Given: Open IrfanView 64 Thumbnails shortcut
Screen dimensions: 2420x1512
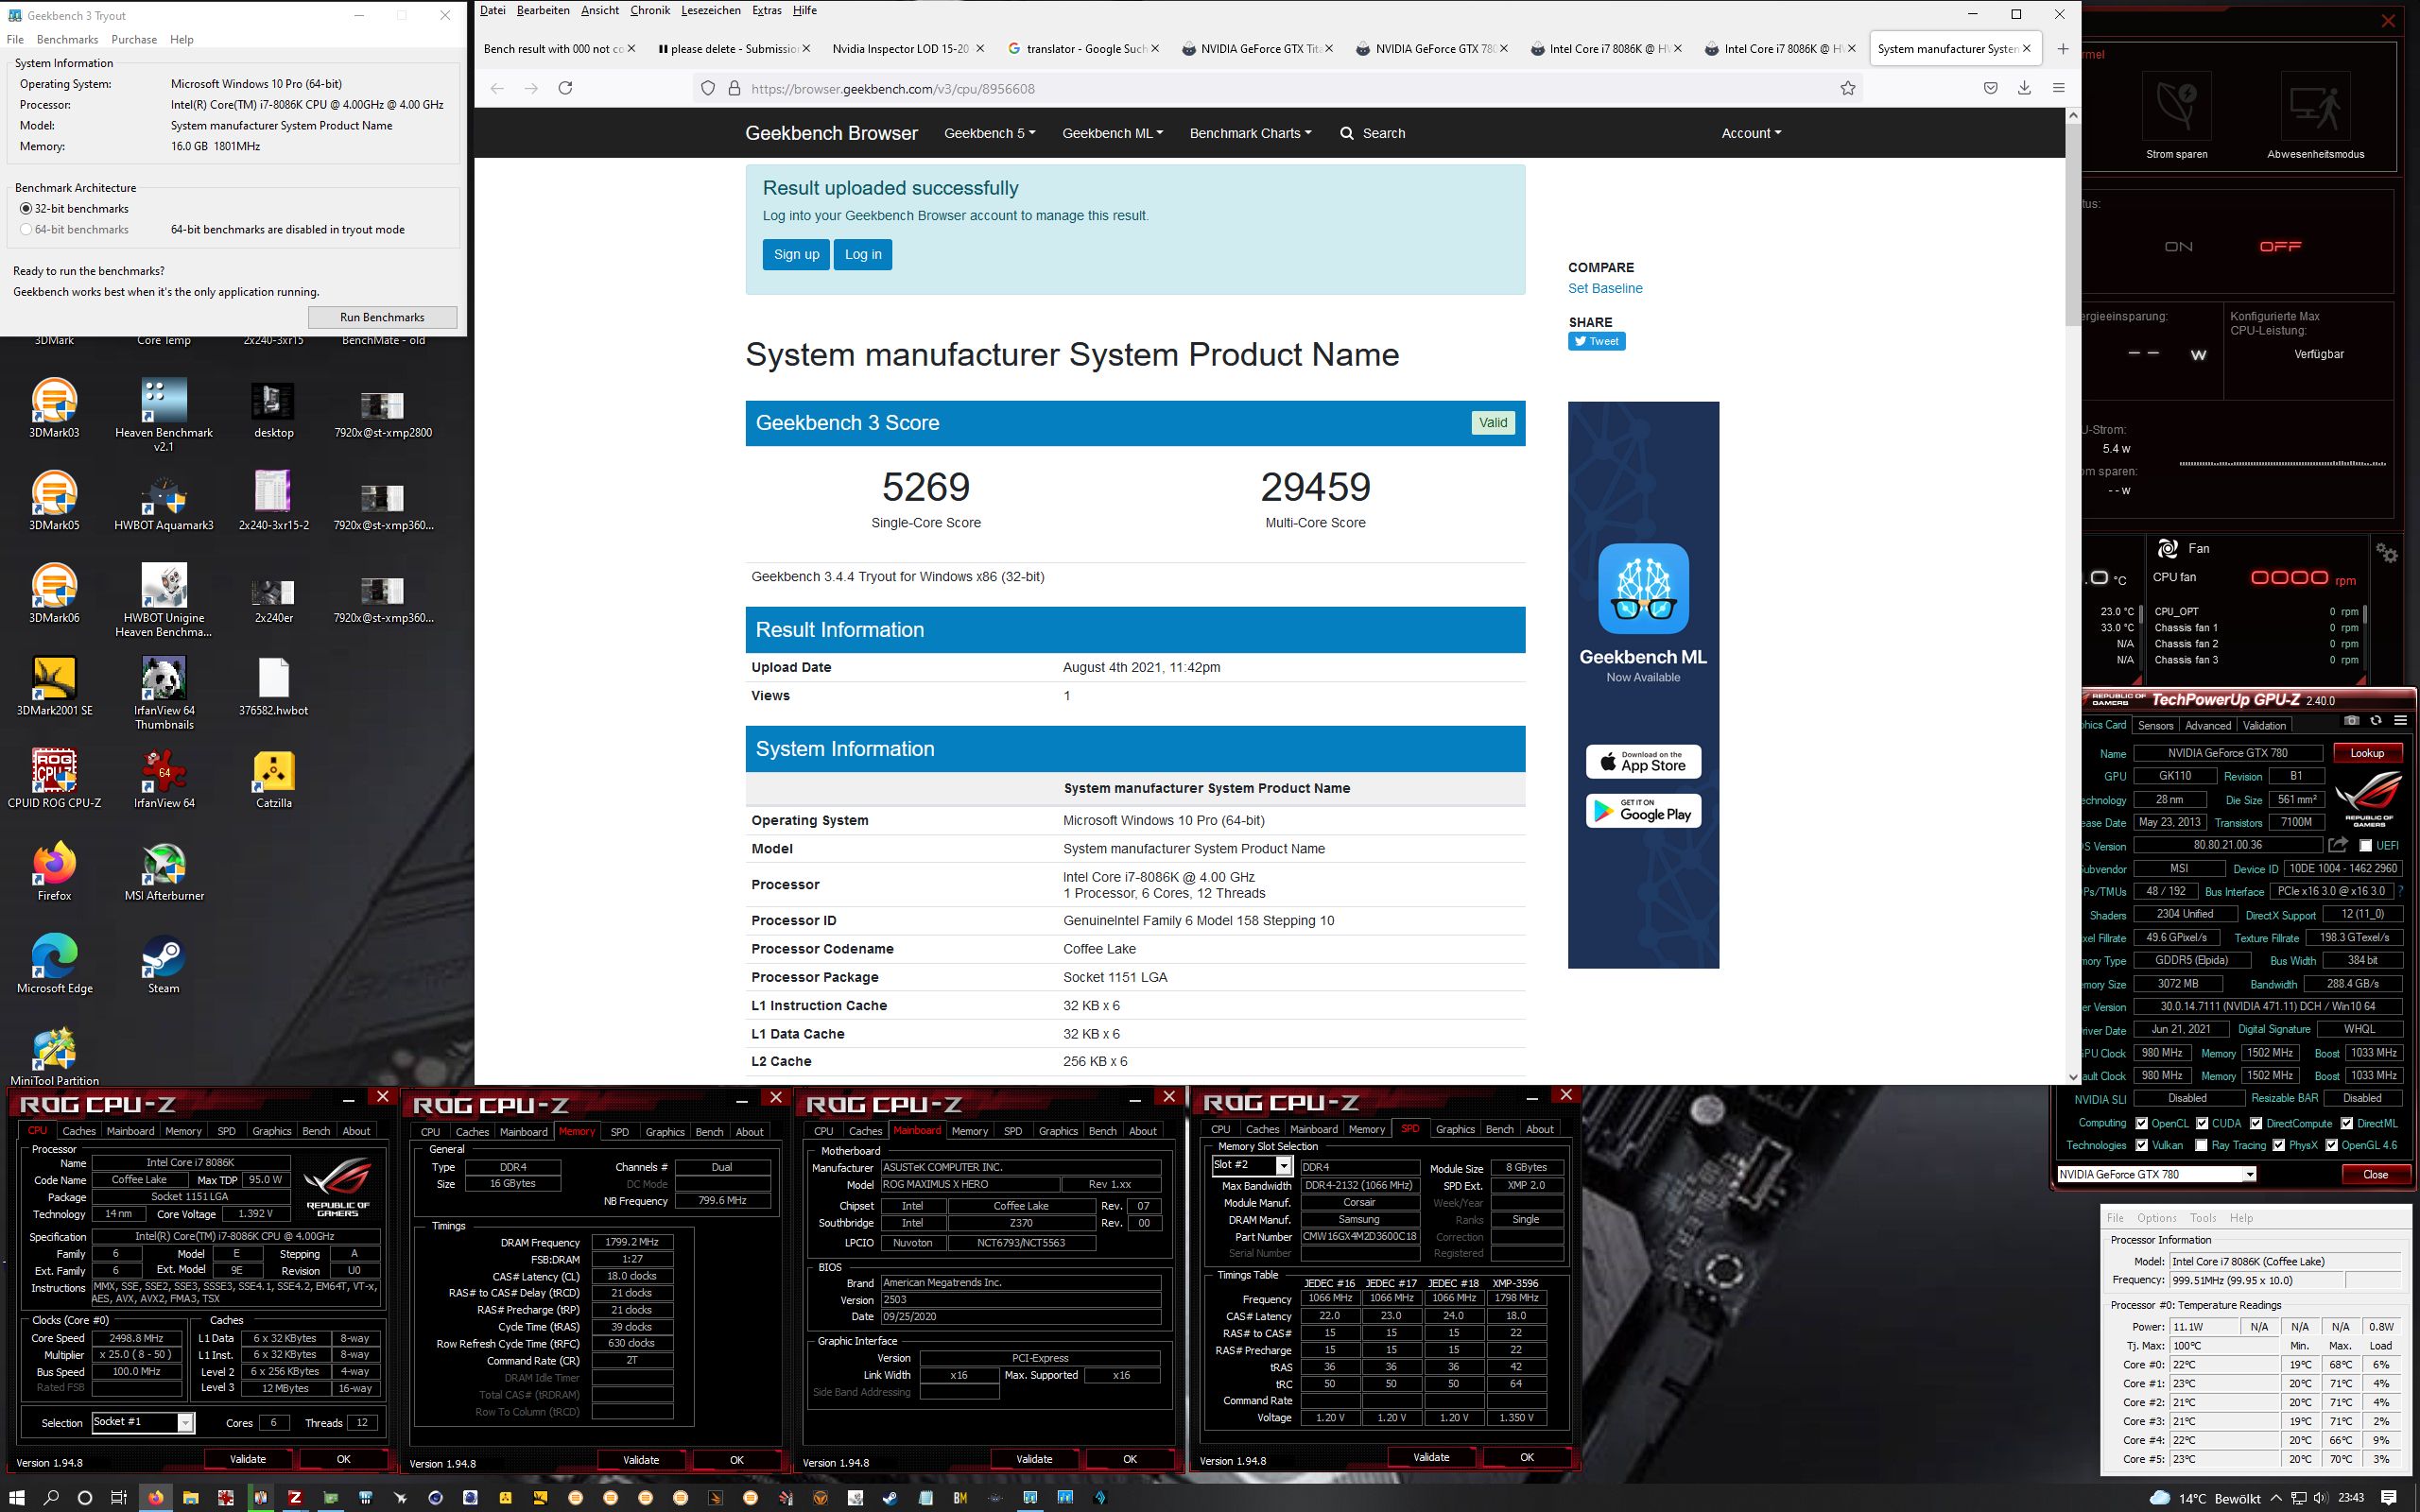Looking at the screenshot, I should pyautogui.click(x=164, y=693).
